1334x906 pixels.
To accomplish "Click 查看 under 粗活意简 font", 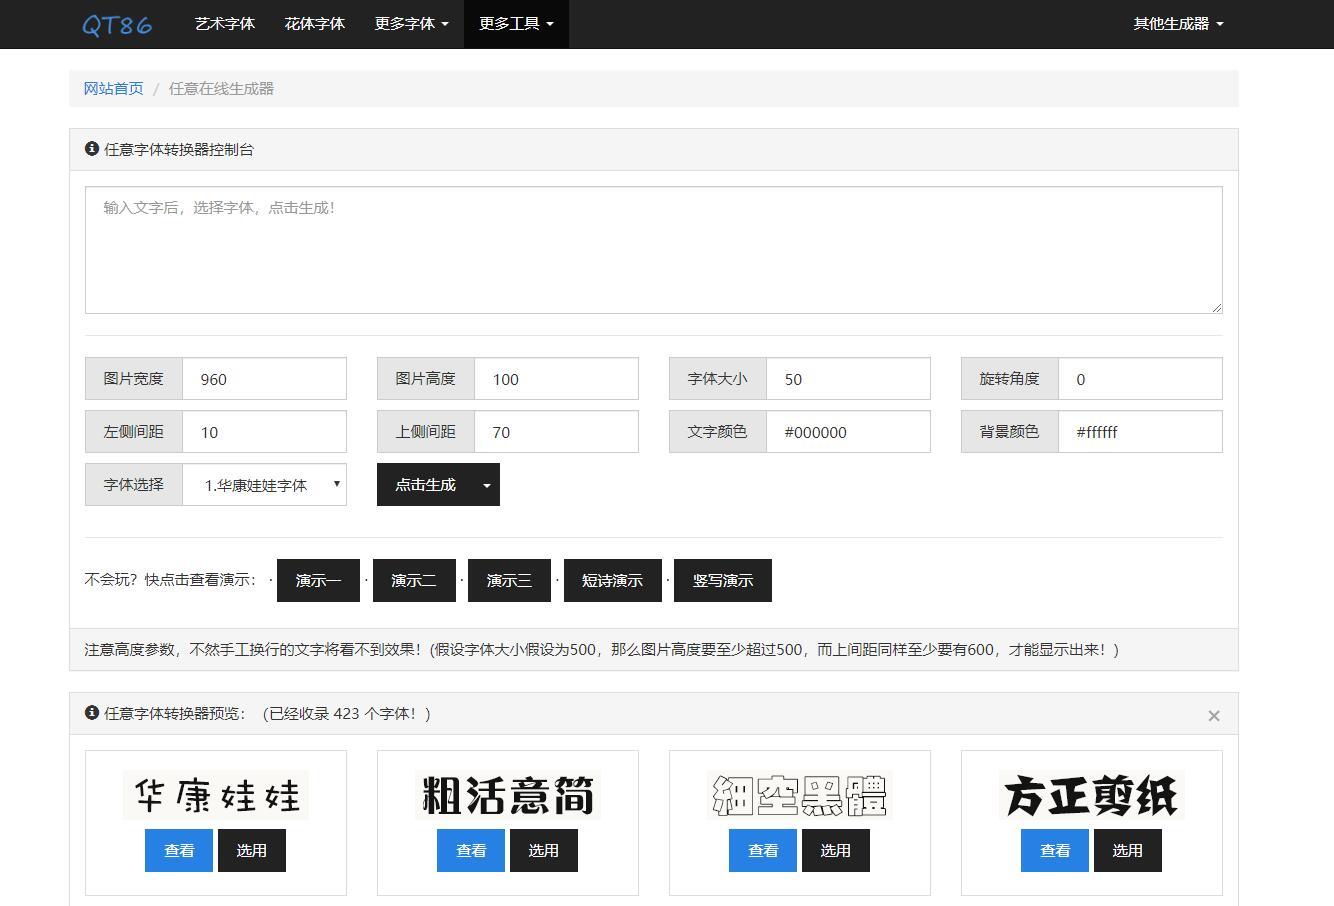I will [471, 851].
